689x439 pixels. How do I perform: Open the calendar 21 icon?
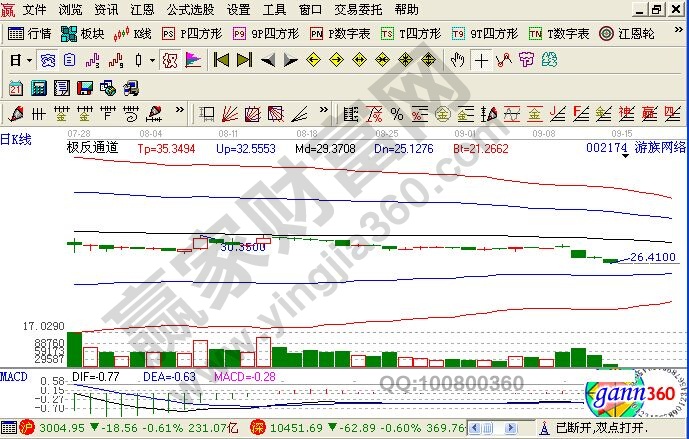point(16,88)
